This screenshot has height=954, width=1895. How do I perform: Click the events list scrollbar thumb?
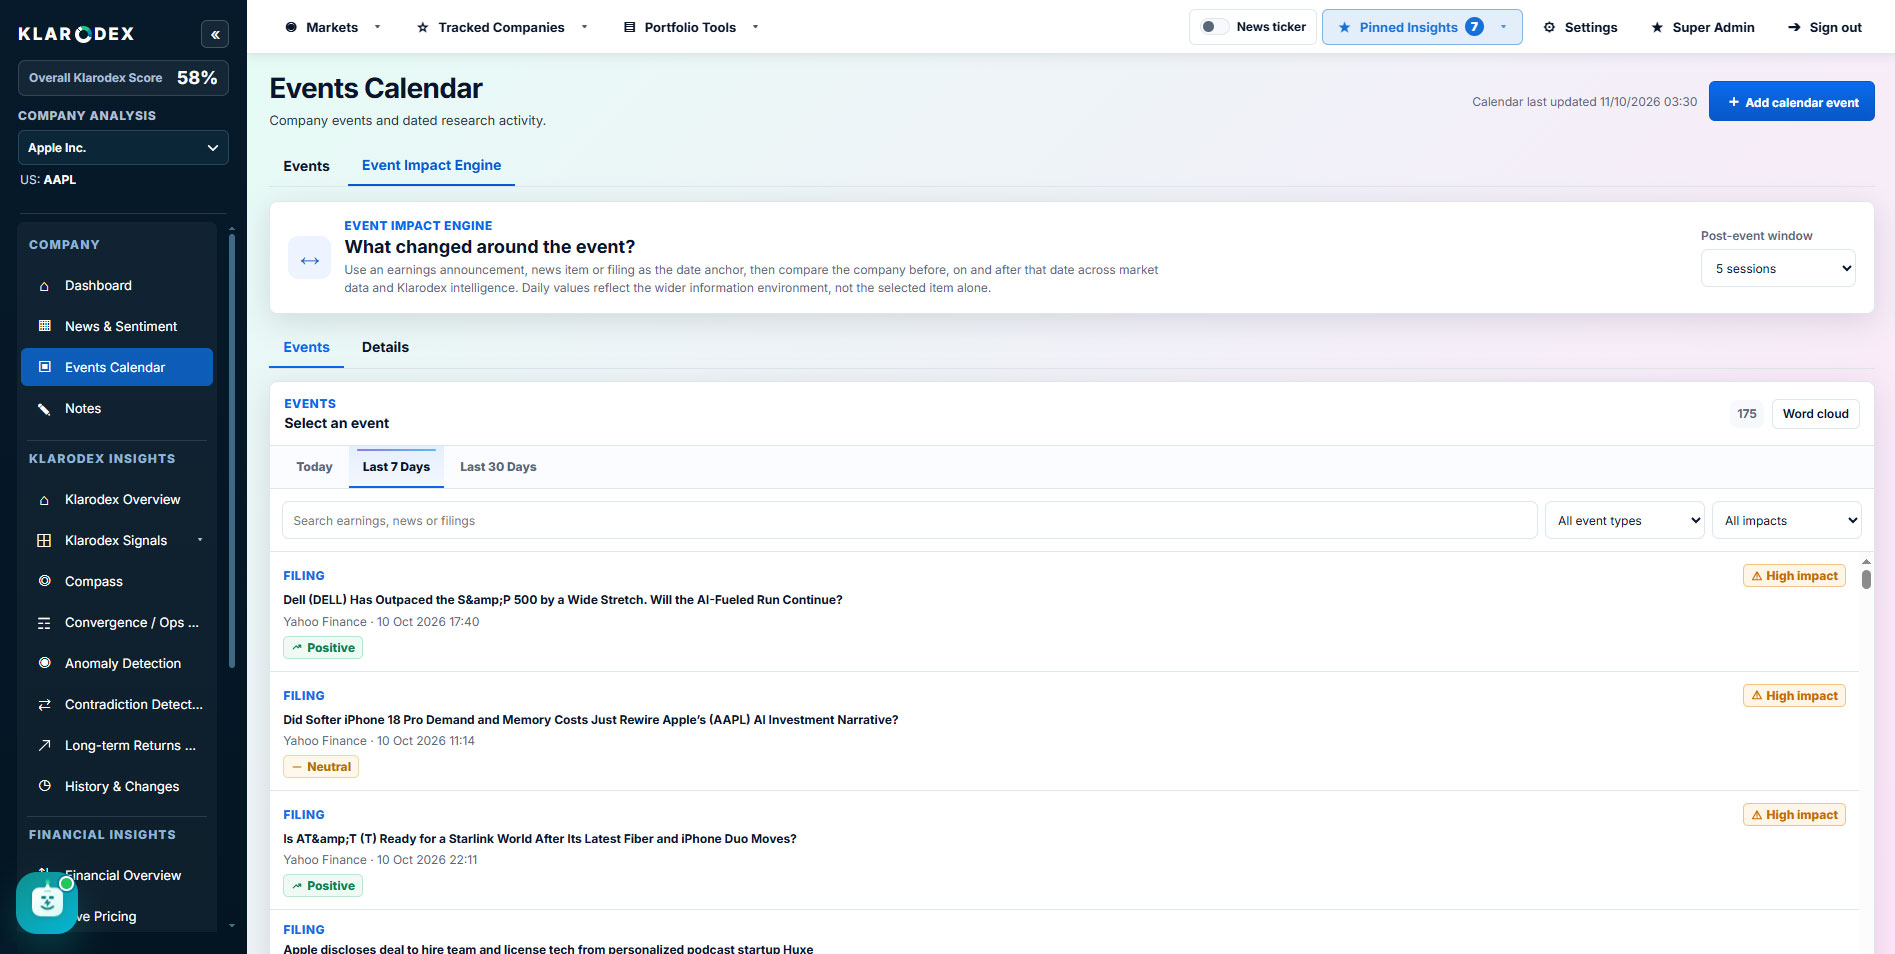click(1866, 579)
